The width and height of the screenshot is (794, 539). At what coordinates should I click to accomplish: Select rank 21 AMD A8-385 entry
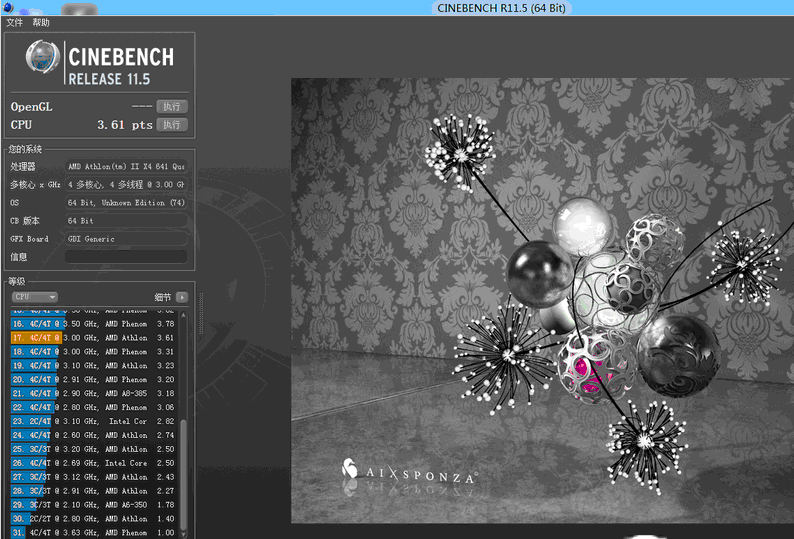tap(95, 394)
